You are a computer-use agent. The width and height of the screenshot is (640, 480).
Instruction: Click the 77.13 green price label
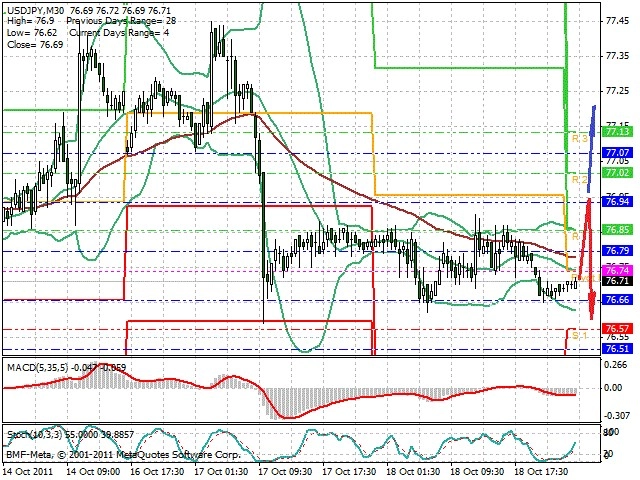point(617,132)
